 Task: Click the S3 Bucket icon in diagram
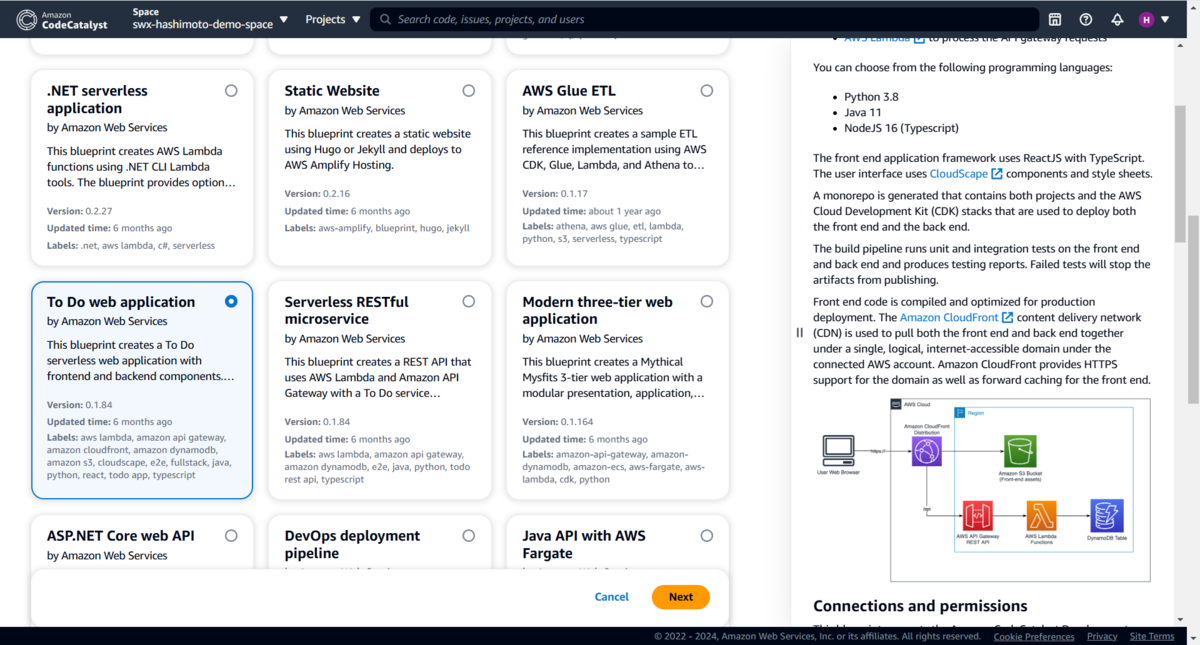[x=1021, y=451]
